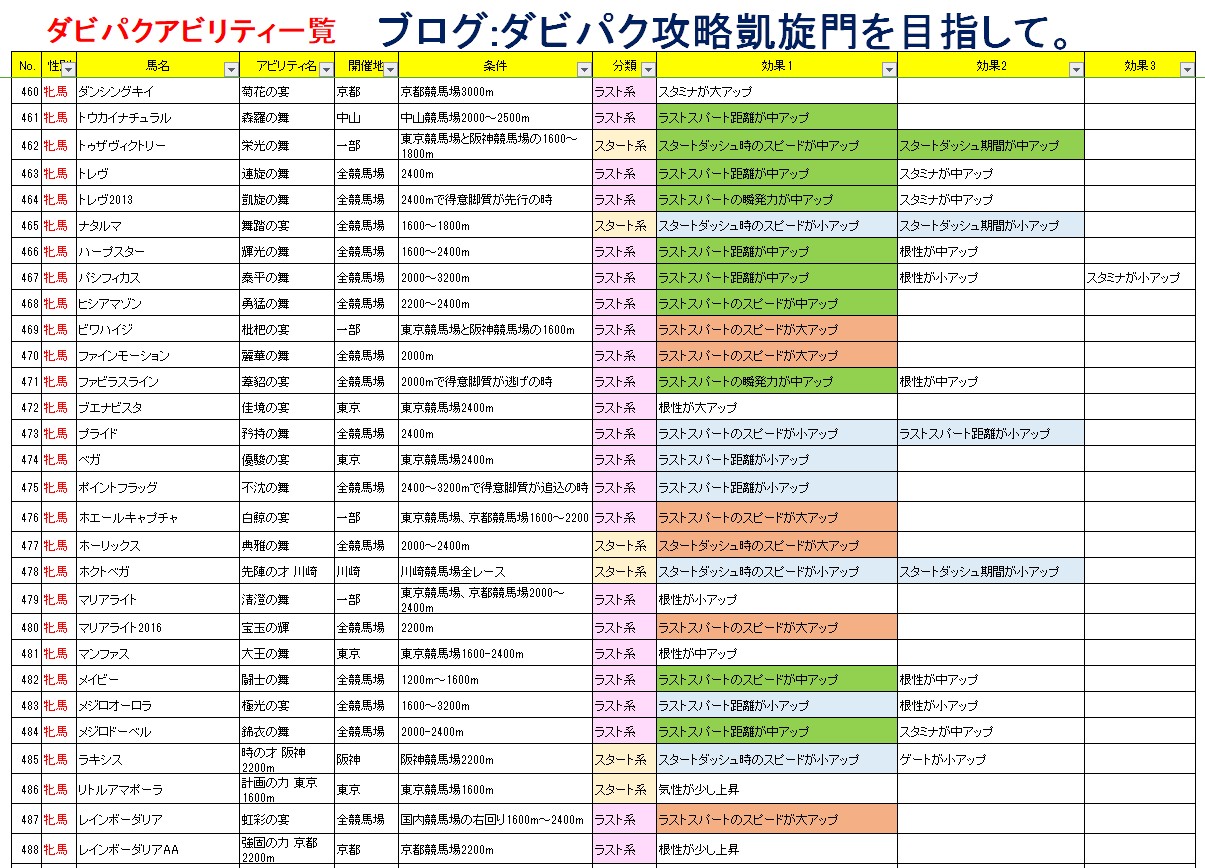Click ability name 勇猛の舞

coord(265,303)
